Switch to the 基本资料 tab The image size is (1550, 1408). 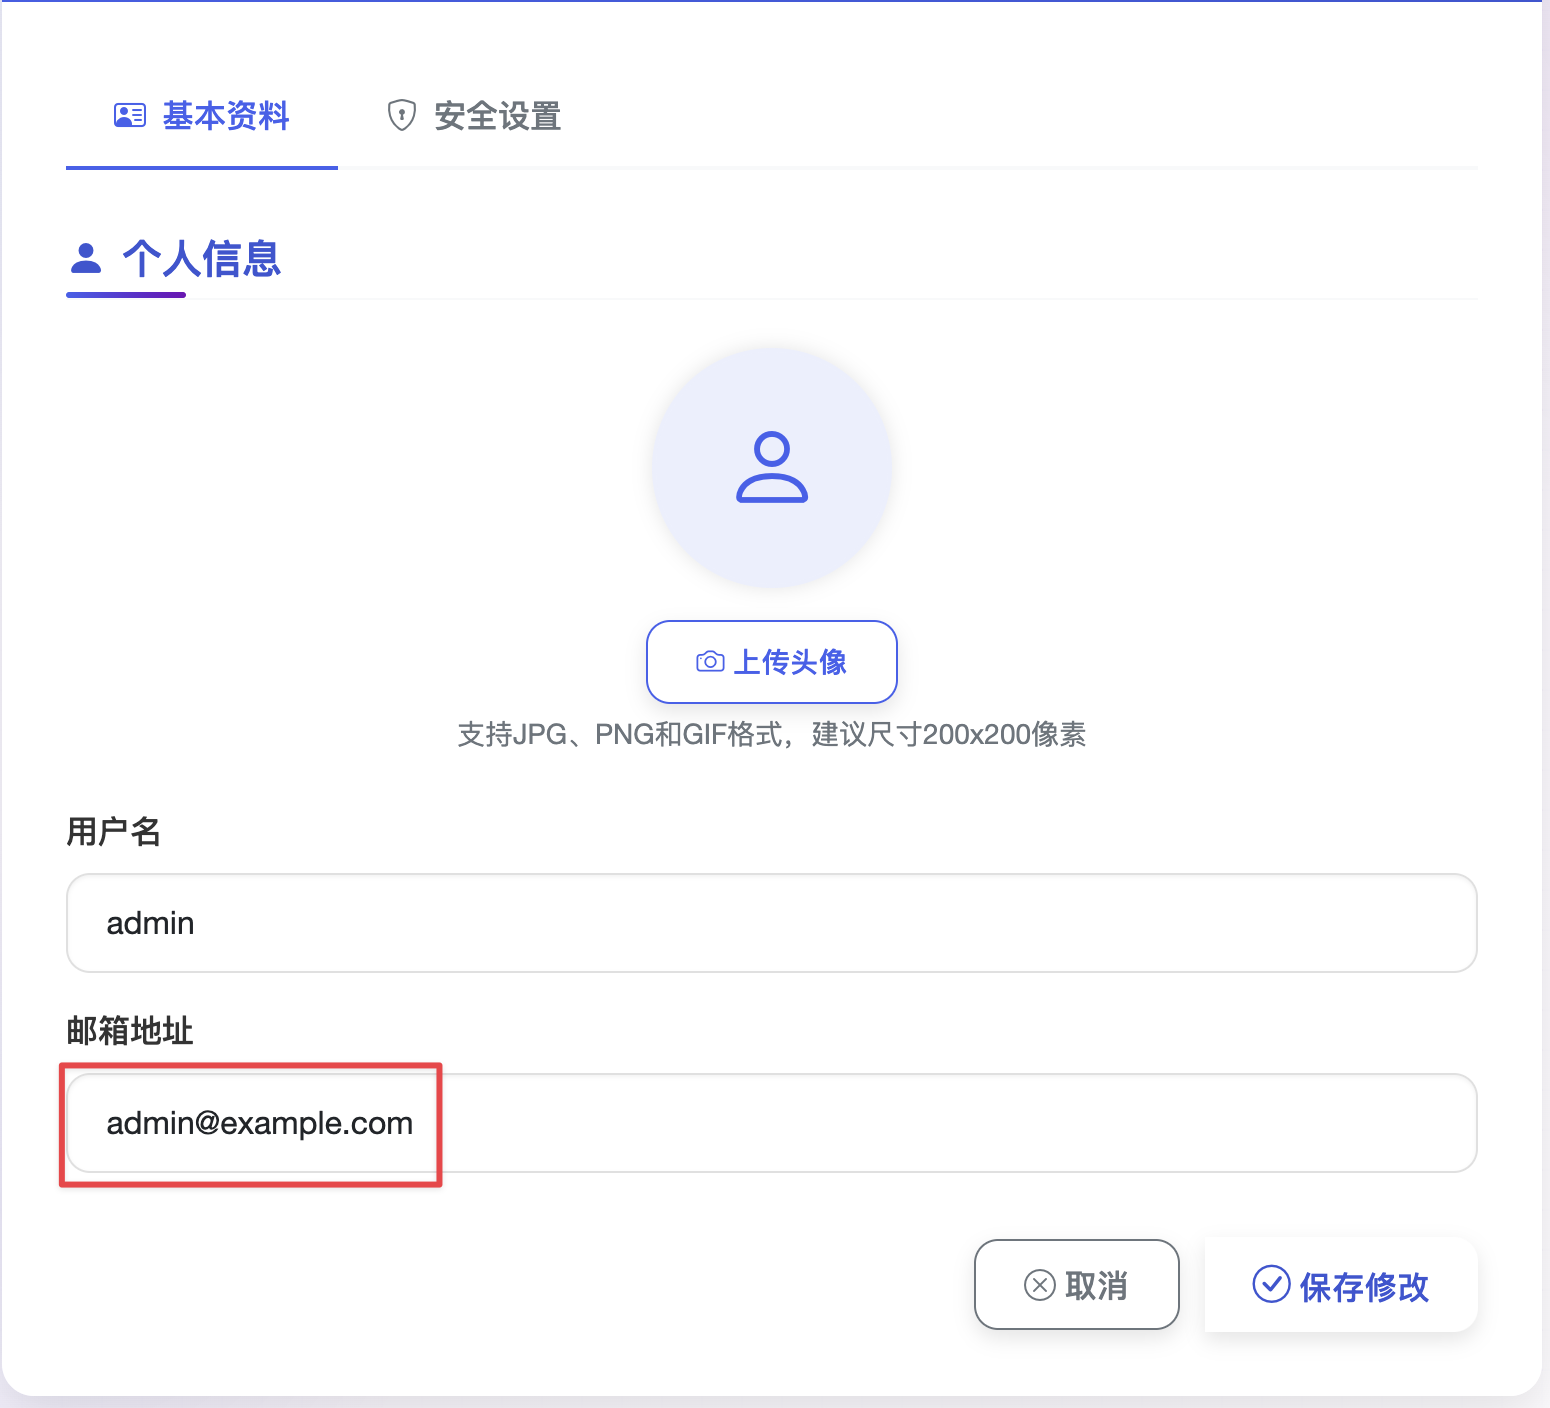202,116
